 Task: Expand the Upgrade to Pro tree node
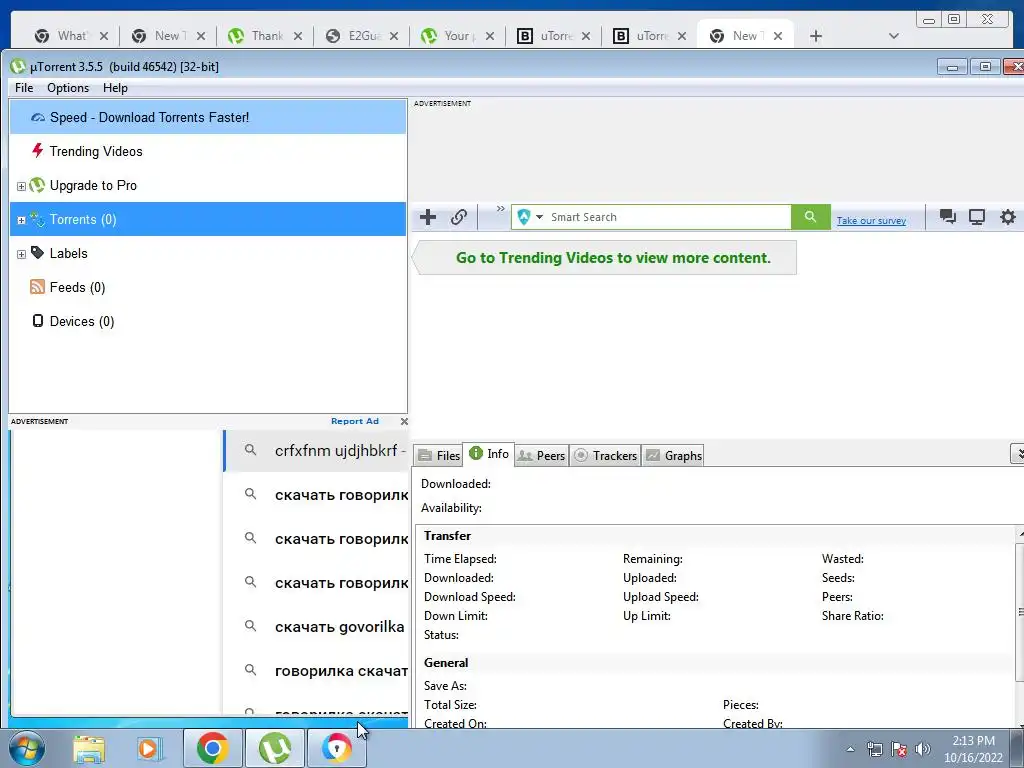[21, 186]
